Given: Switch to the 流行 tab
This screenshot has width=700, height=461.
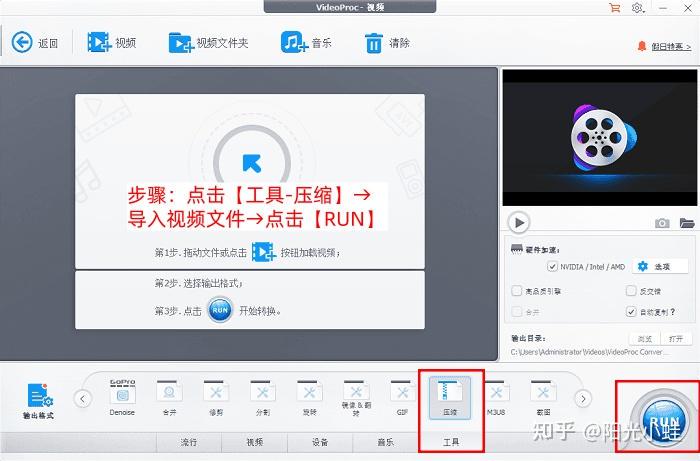Looking at the screenshot, I should 189,441.
